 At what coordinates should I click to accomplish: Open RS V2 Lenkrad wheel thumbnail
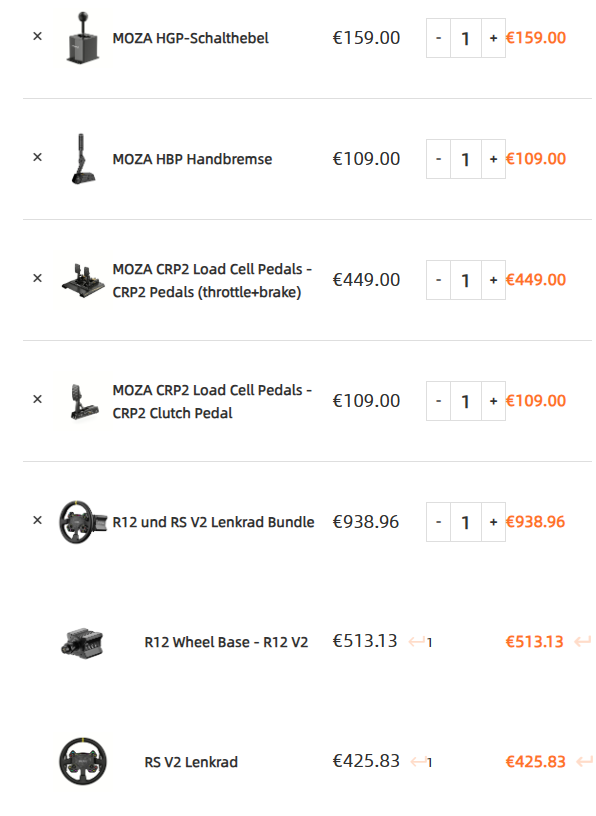(x=83, y=761)
